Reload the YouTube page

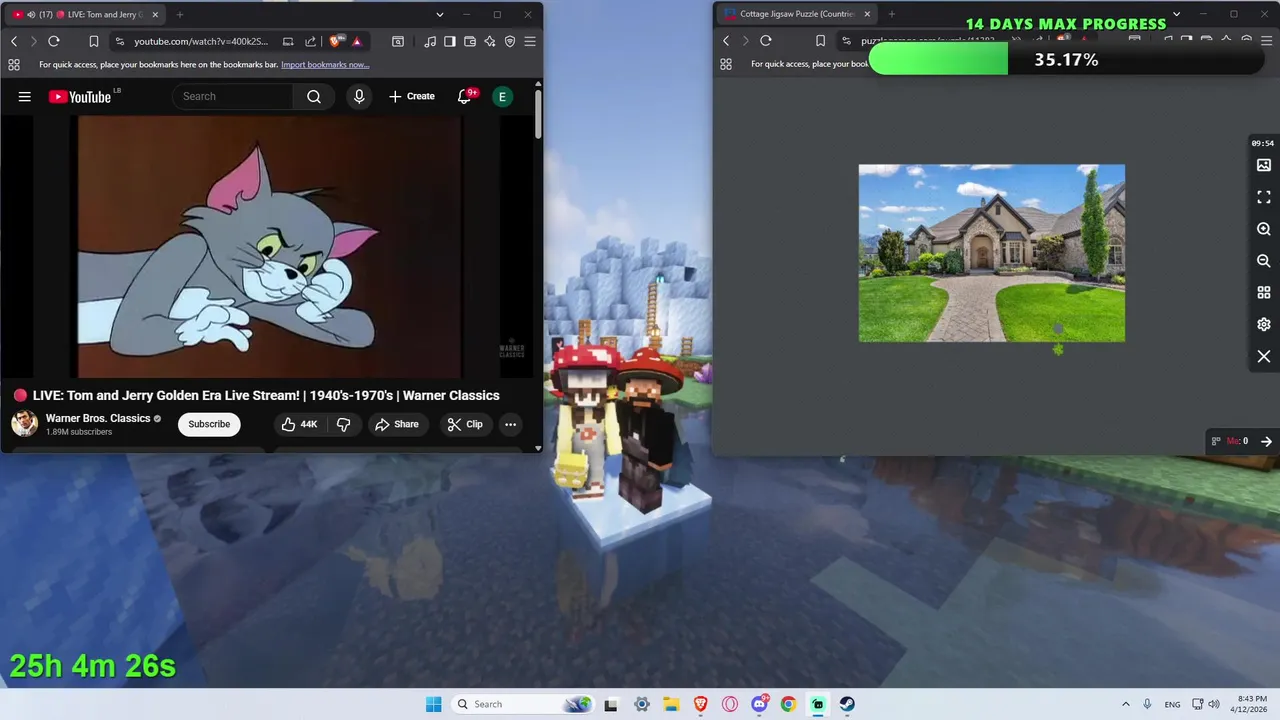tap(54, 41)
